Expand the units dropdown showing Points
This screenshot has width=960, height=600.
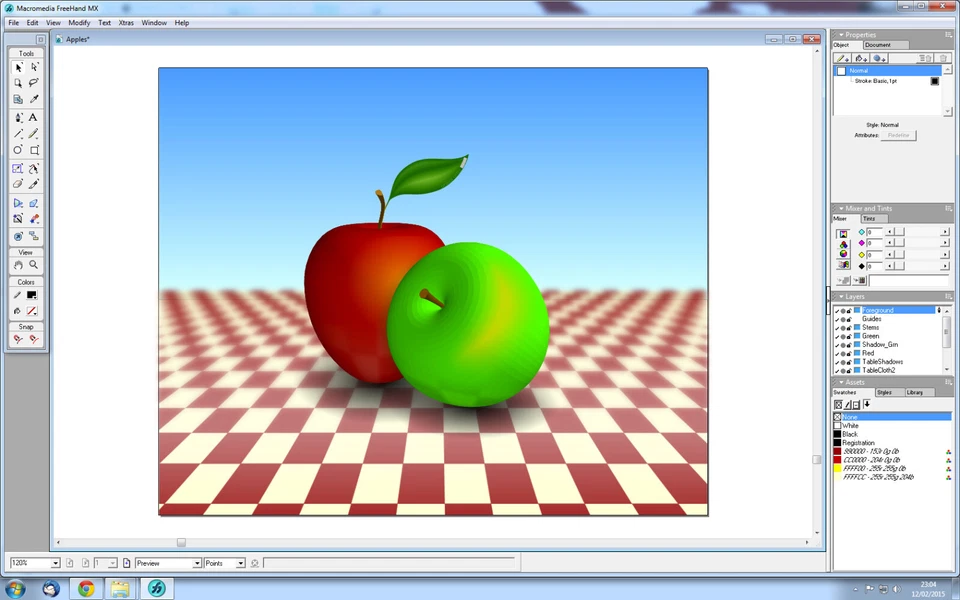pyautogui.click(x=238, y=563)
